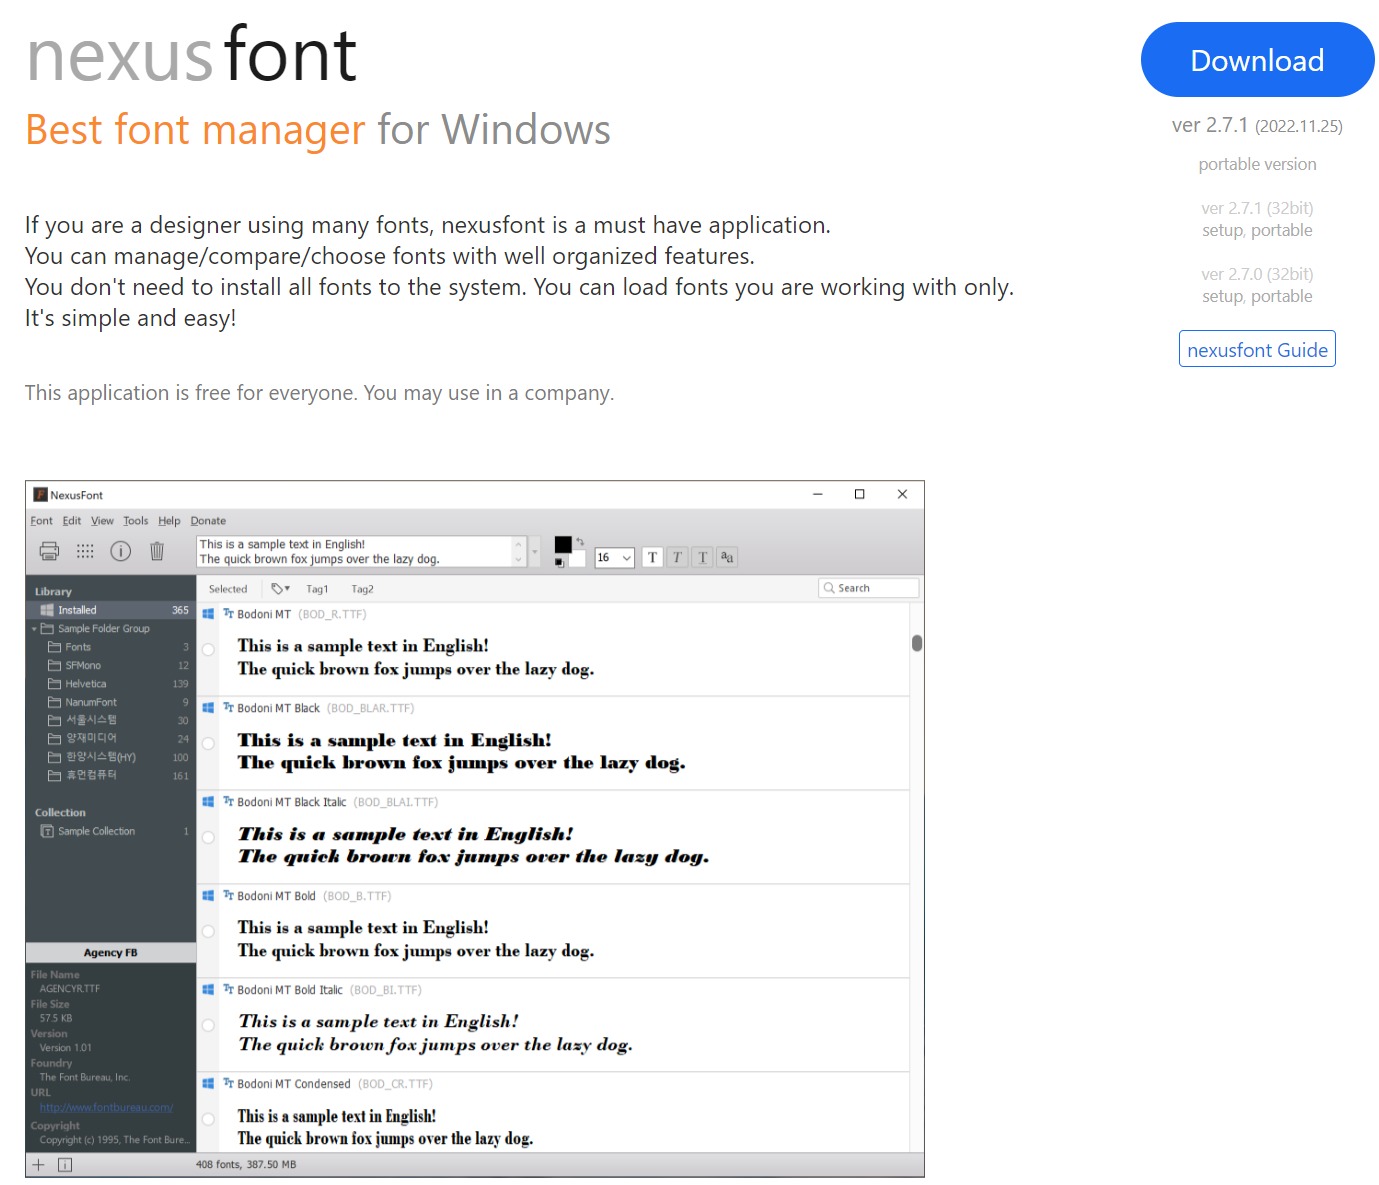
Task: Click the tag icon beside Selected
Action: click(279, 589)
